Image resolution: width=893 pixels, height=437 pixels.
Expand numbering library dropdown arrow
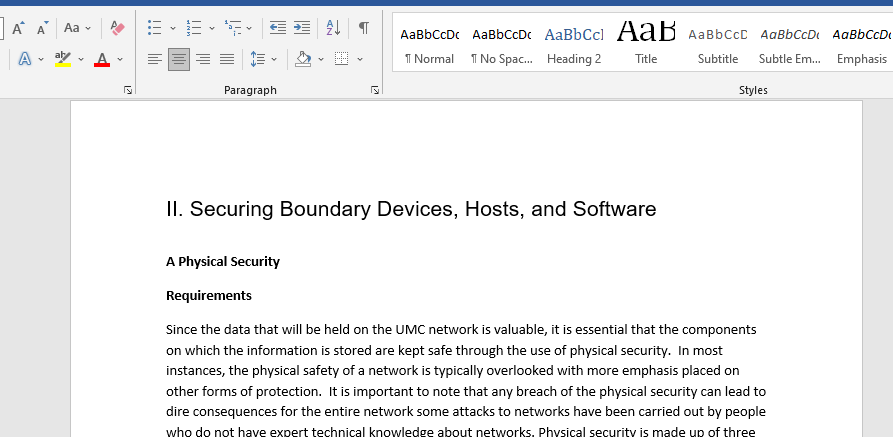[212, 28]
